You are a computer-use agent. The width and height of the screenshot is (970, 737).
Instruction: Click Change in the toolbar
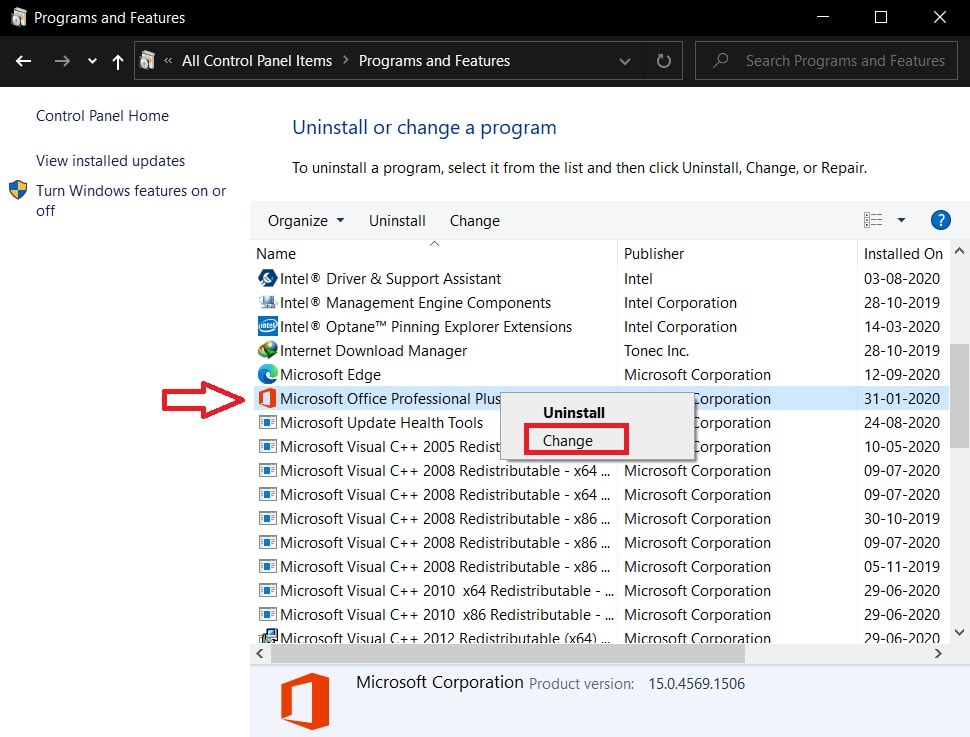pos(474,221)
